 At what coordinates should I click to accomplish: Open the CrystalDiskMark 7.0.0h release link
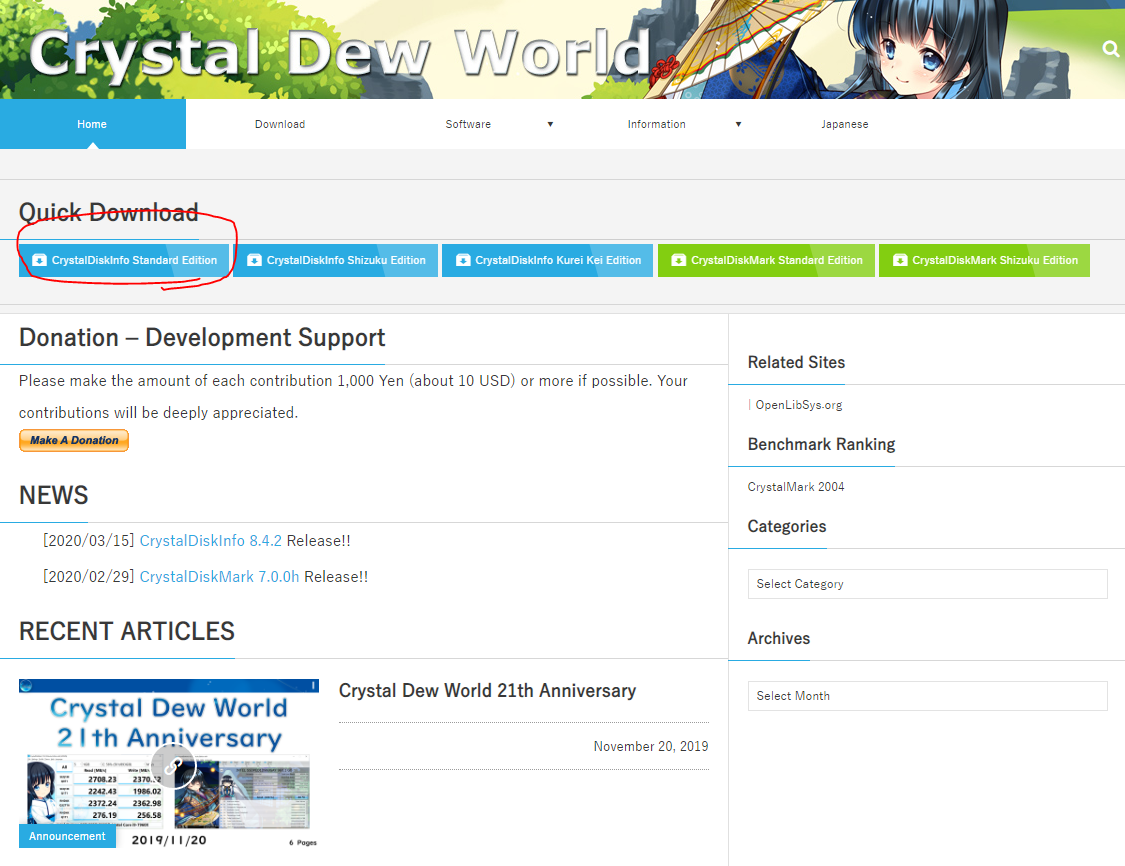tap(219, 577)
